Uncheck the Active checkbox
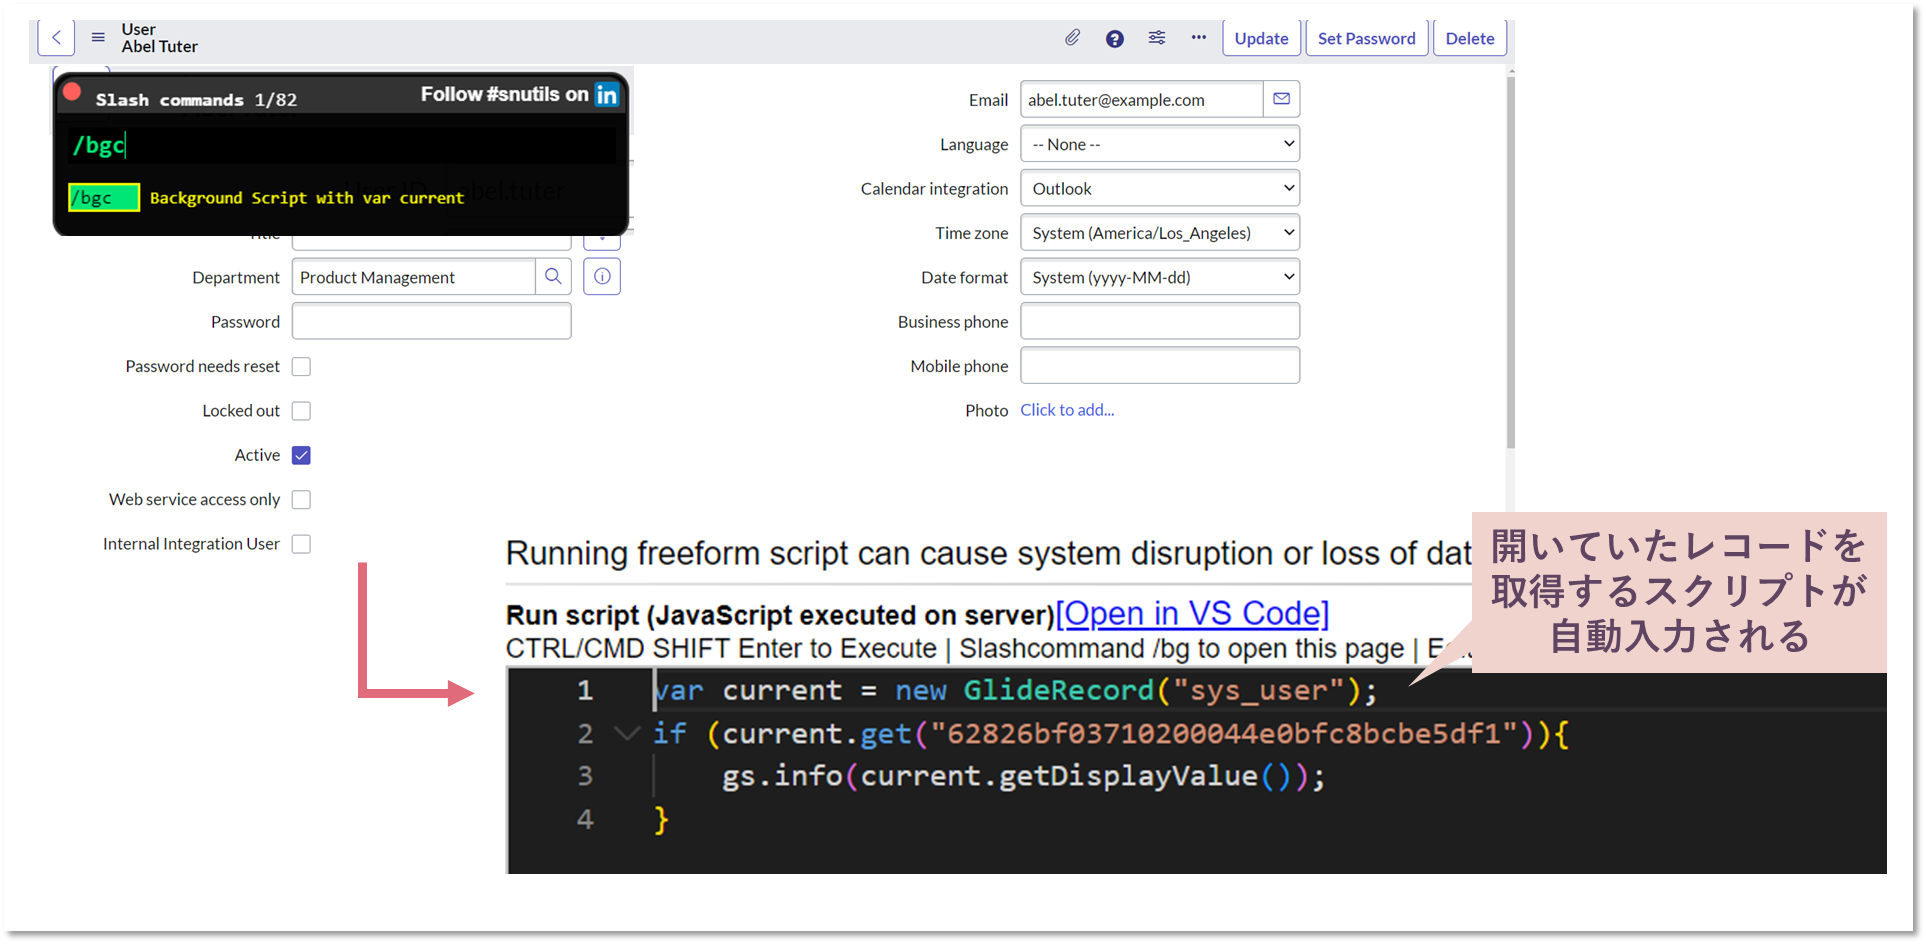 click(301, 454)
